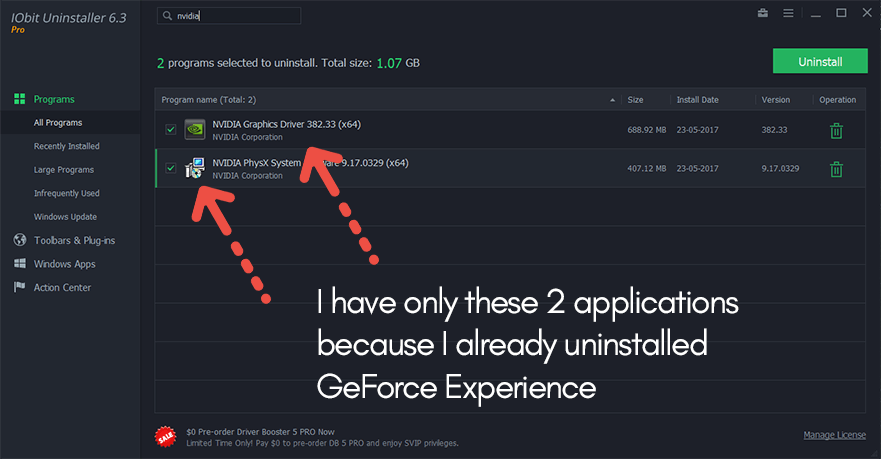Viewport: 881px width, 459px height.
Task: Click the red SALE badge icon
Action: click(x=165, y=437)
